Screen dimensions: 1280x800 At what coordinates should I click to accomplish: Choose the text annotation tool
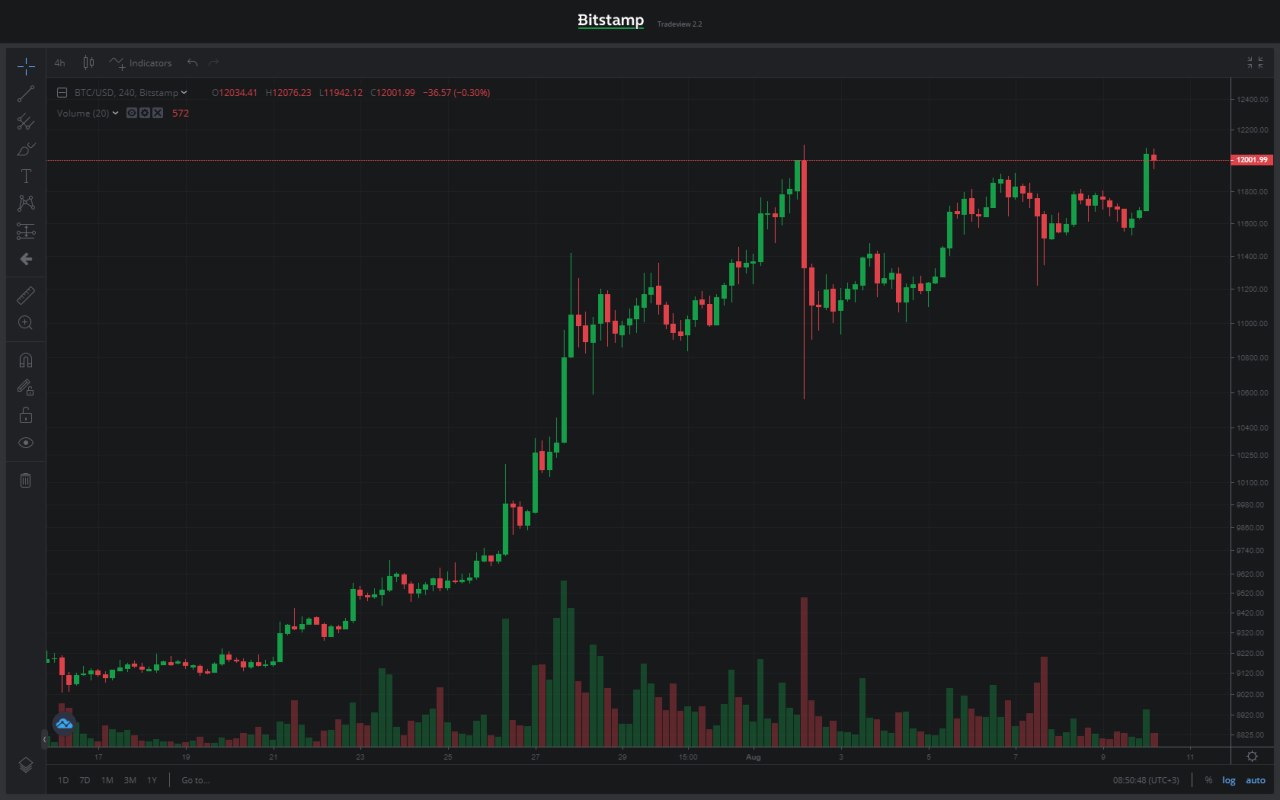click(x=26, y=176)
